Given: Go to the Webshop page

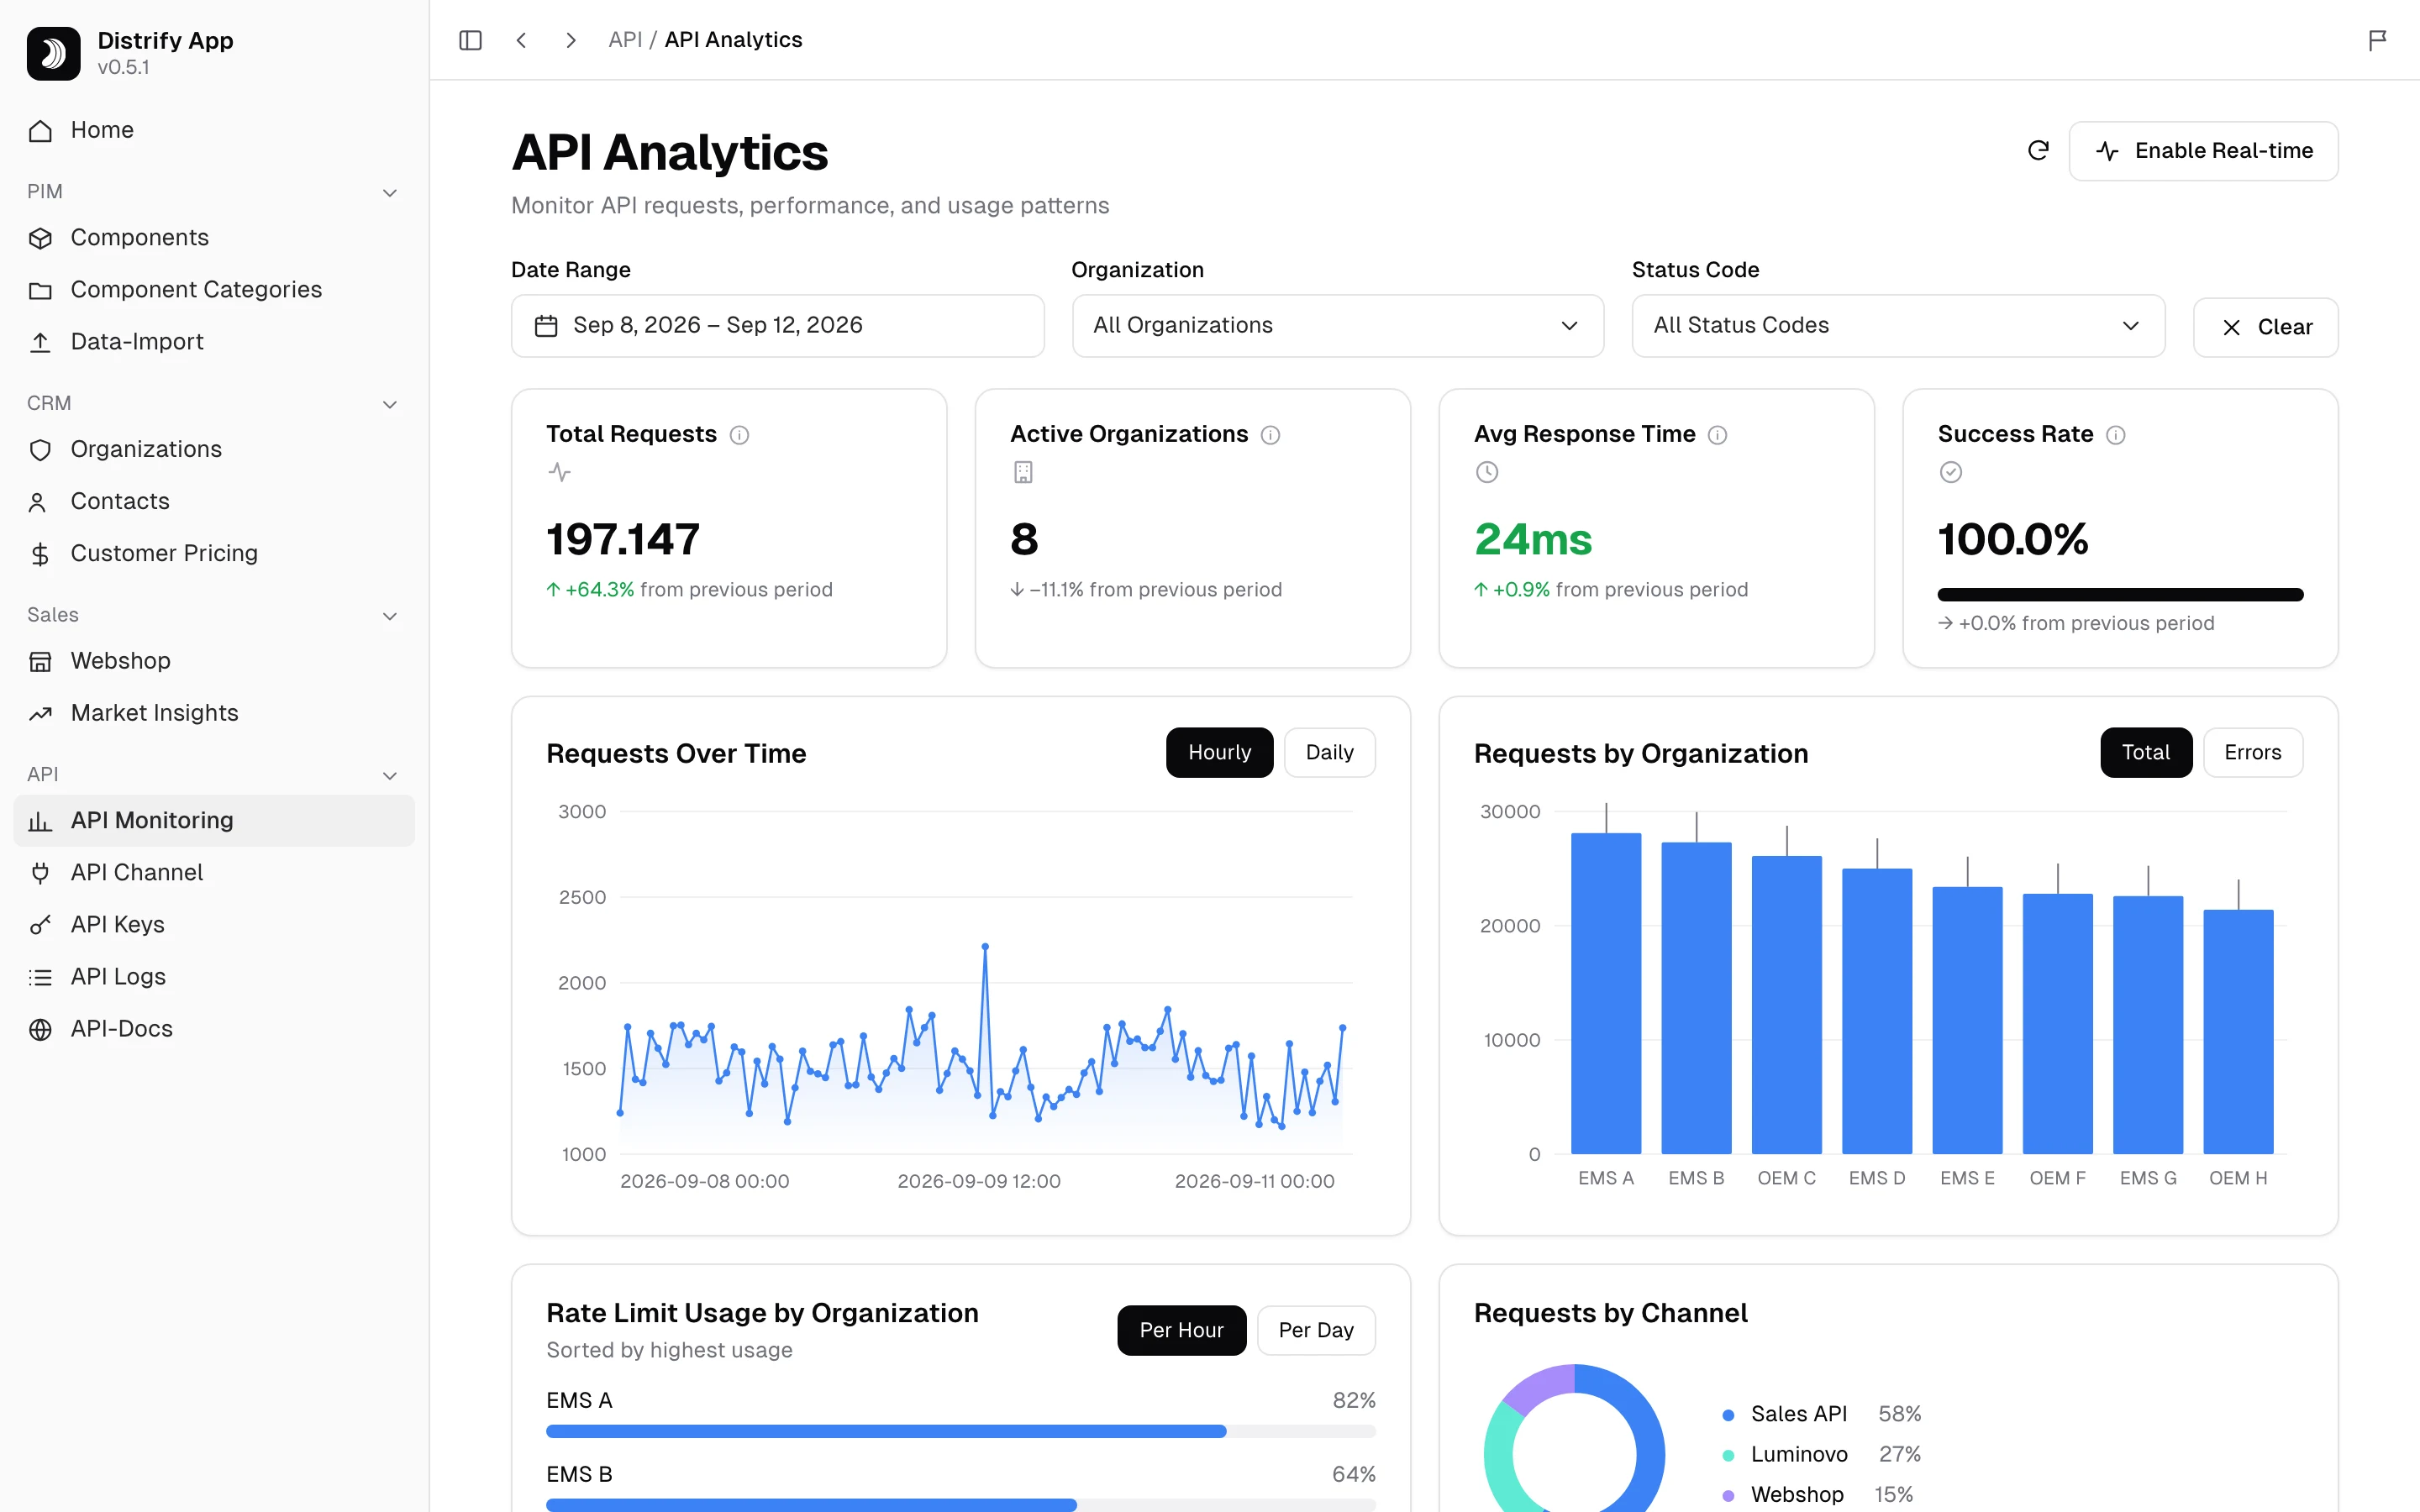Looking at the screenshot, I should point(214,661).
